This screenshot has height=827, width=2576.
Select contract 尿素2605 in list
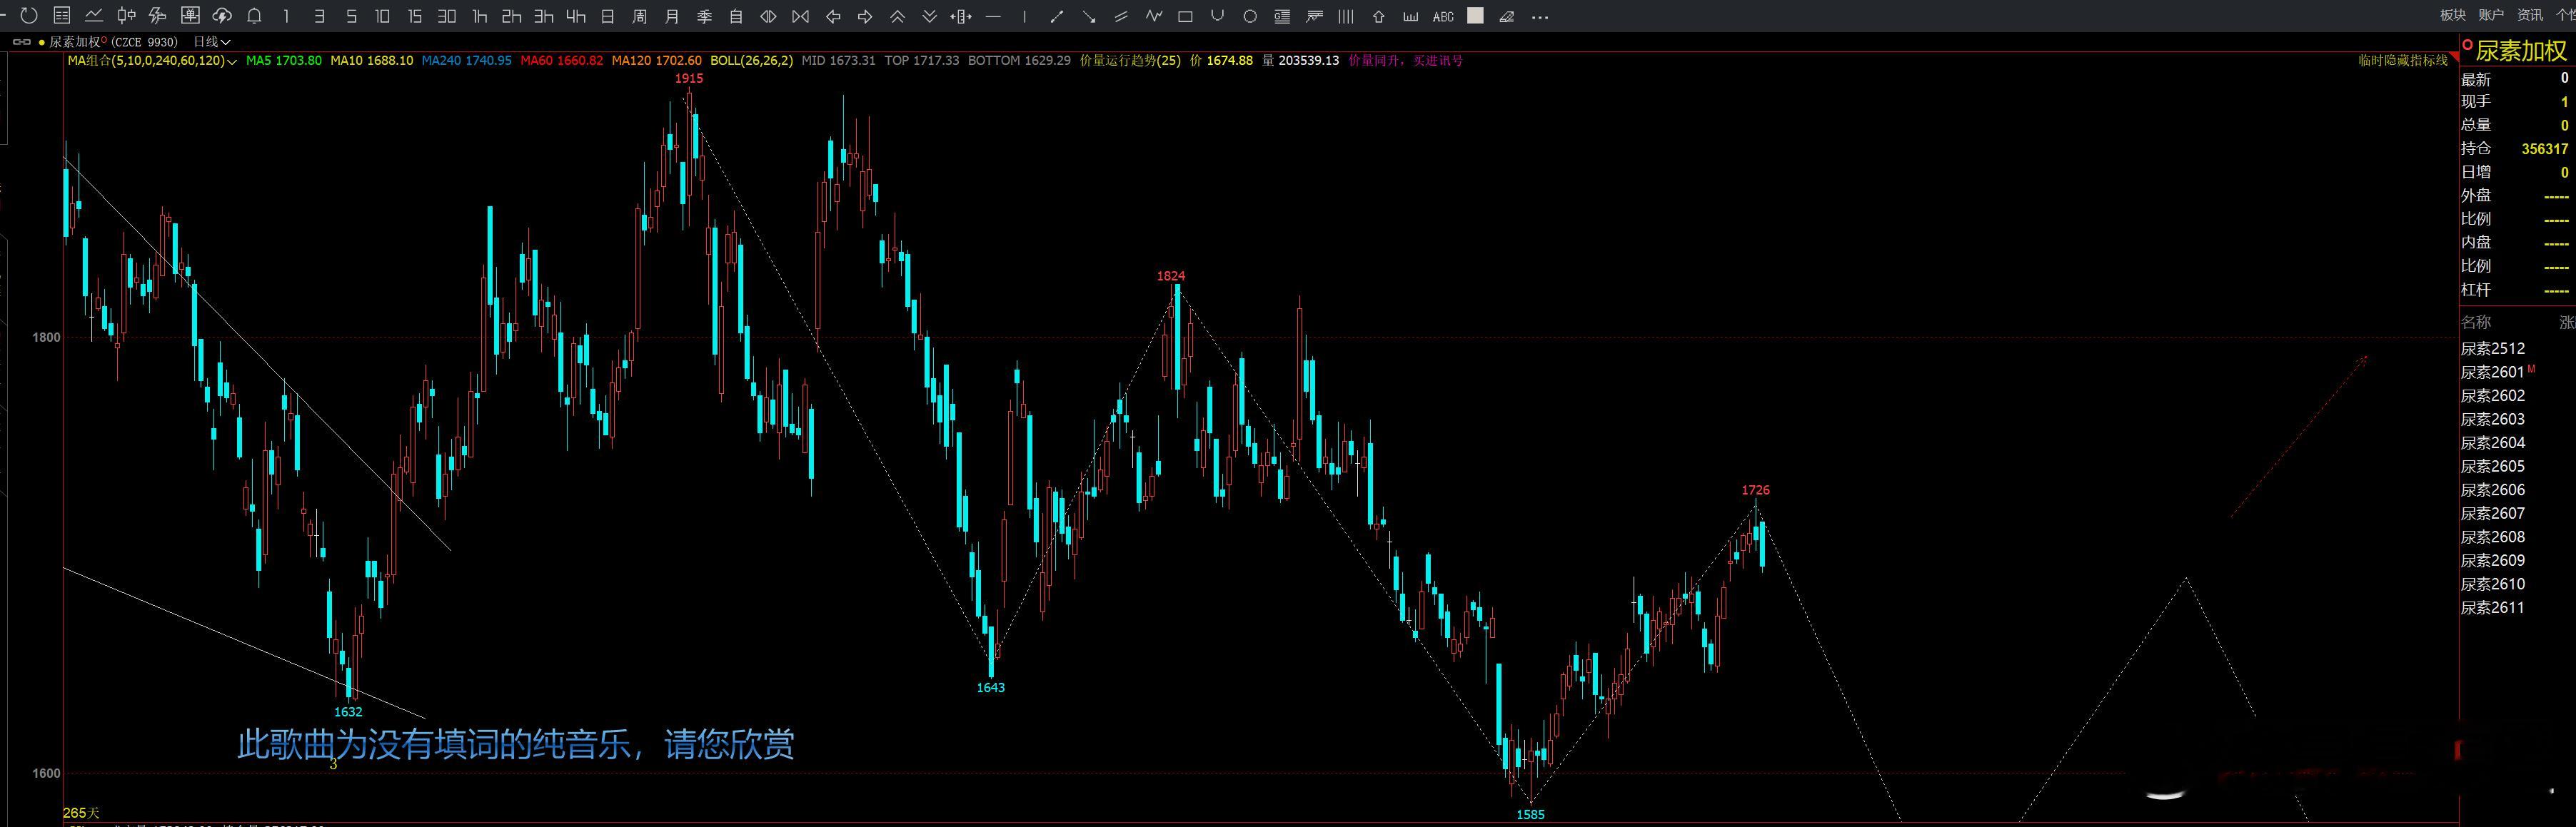[2492, 466]
